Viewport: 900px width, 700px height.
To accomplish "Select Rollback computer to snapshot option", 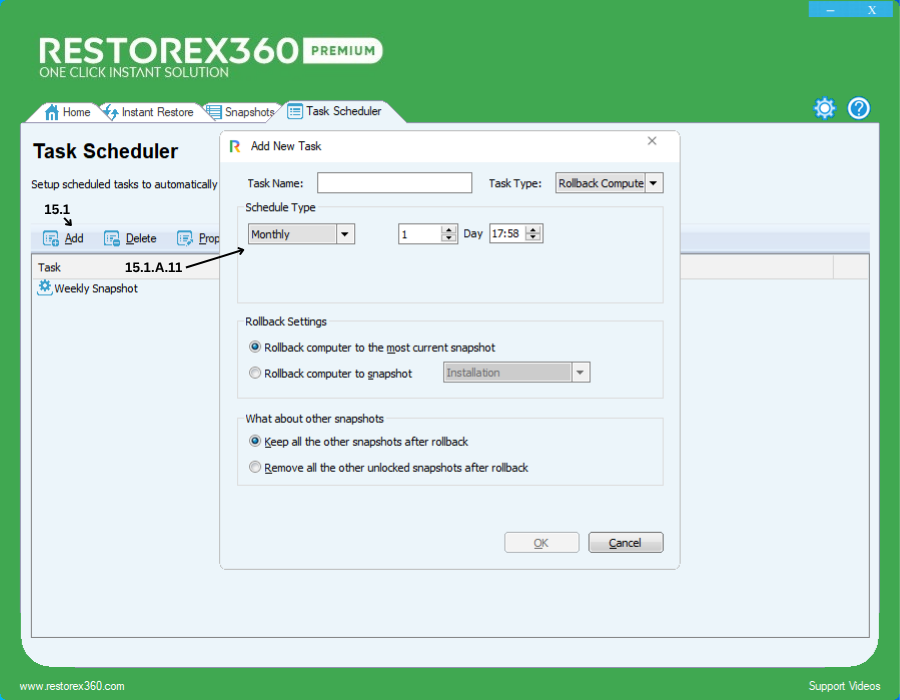I will (x=256, y=373).
